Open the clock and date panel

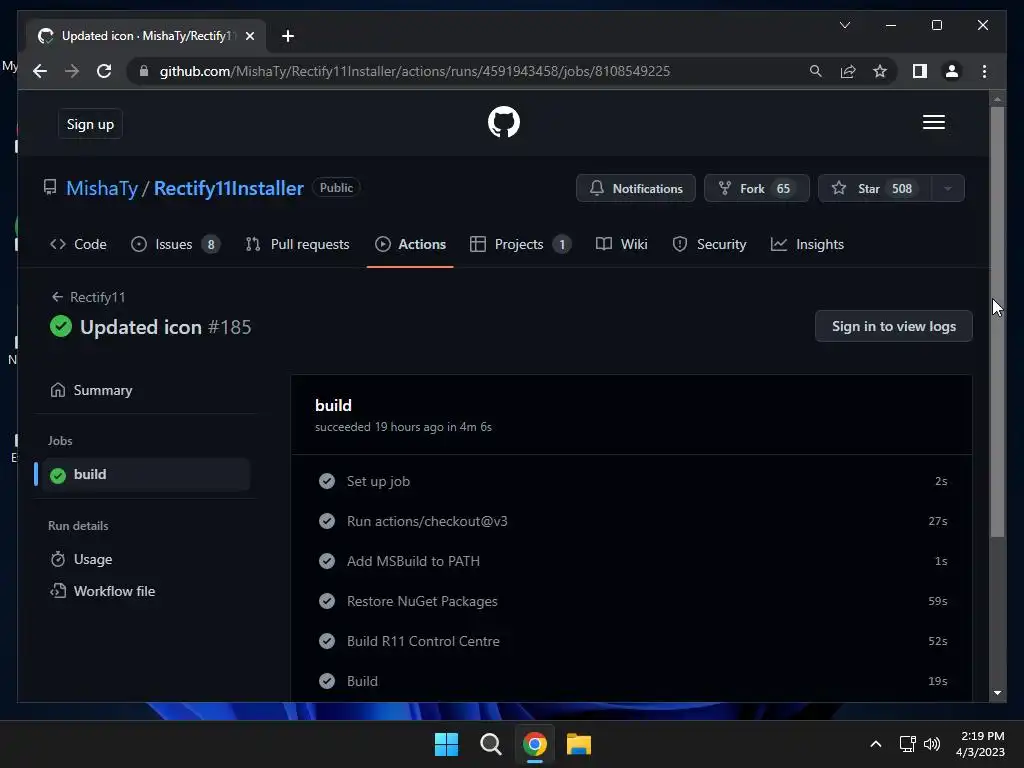point(981,744)
